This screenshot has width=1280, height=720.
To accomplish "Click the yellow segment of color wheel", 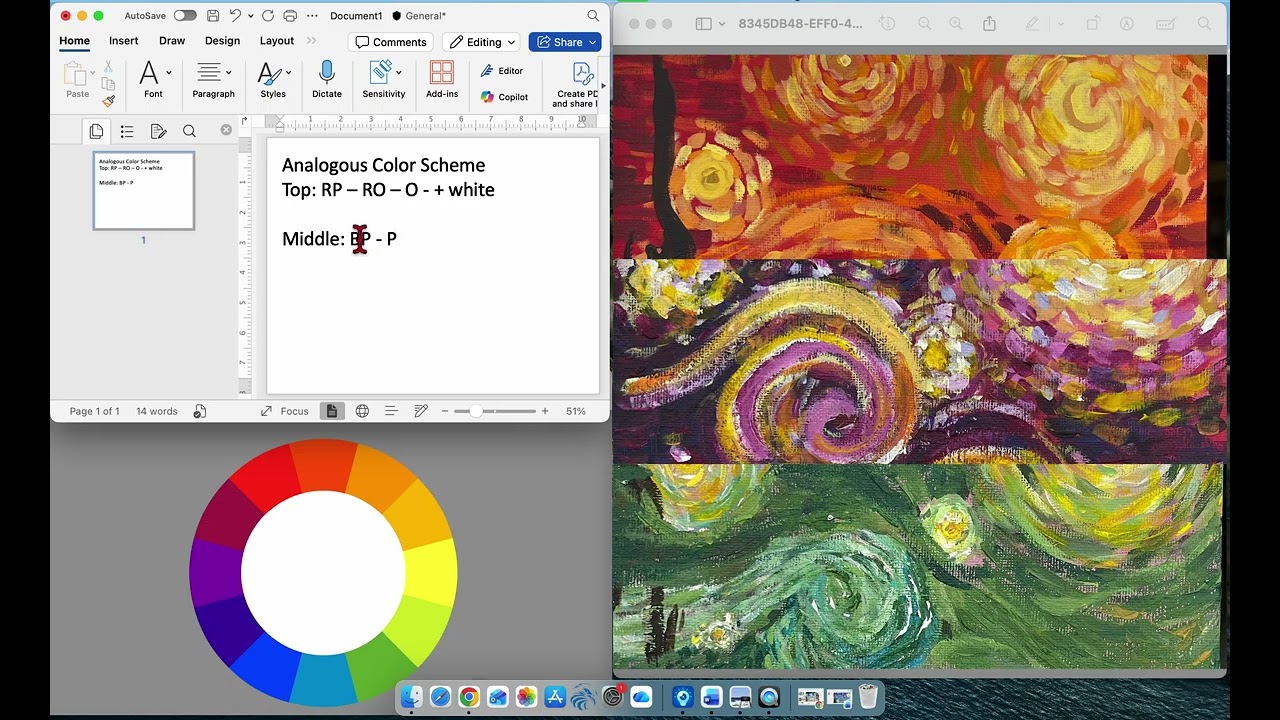I will point(431,572).
